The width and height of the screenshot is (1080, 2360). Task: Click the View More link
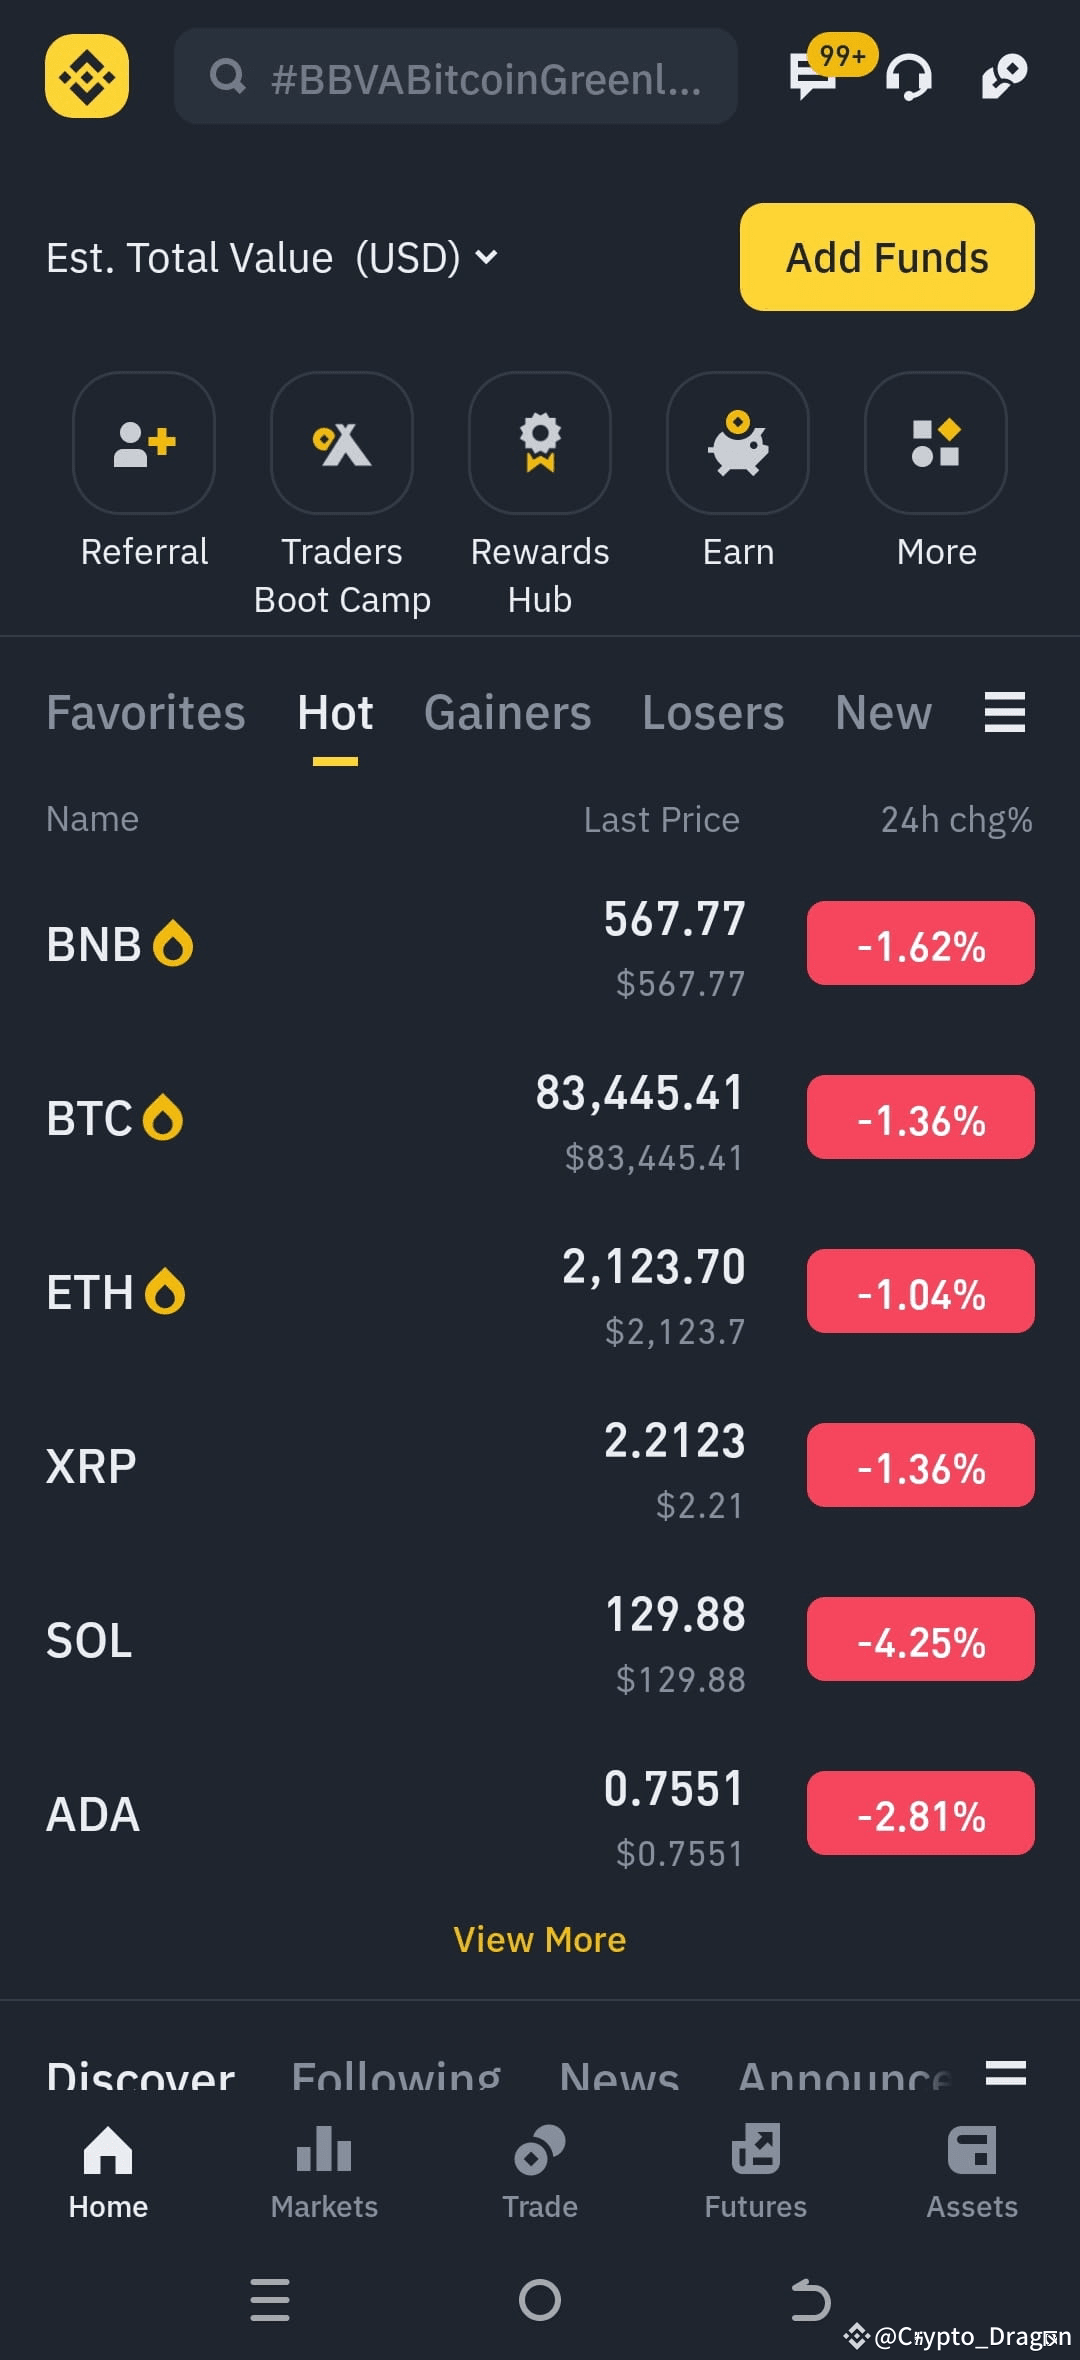(540, 1940)
